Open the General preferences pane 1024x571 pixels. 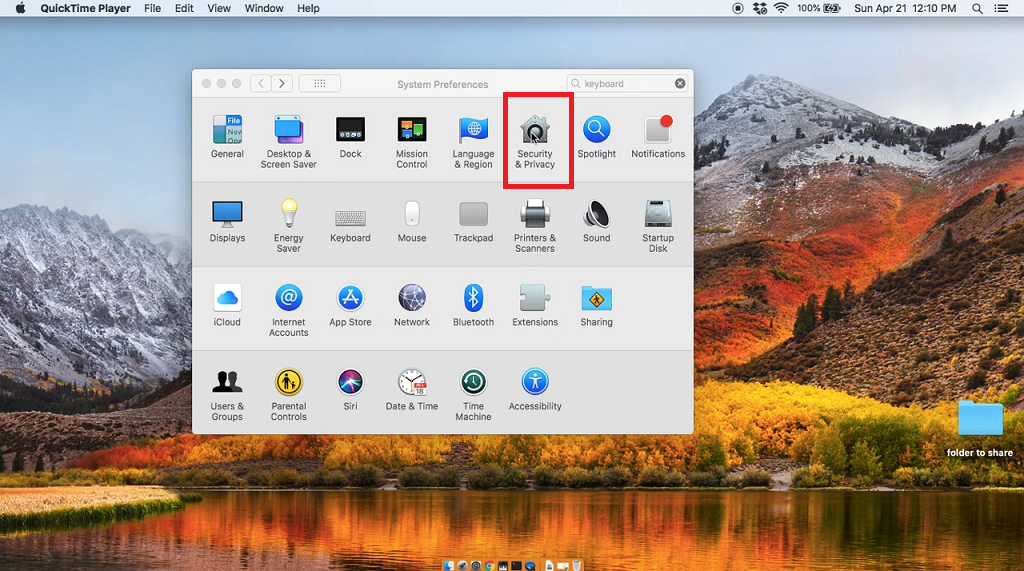pos(227,136)
